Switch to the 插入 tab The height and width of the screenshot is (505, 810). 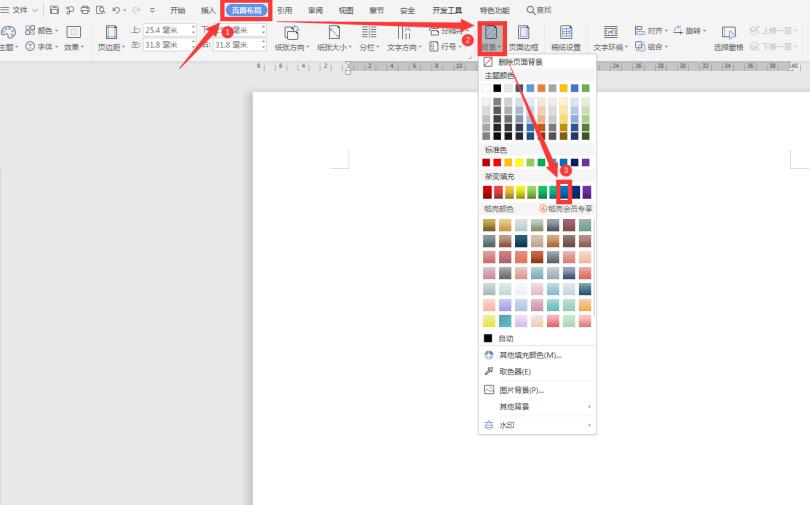tap(208, 10)
